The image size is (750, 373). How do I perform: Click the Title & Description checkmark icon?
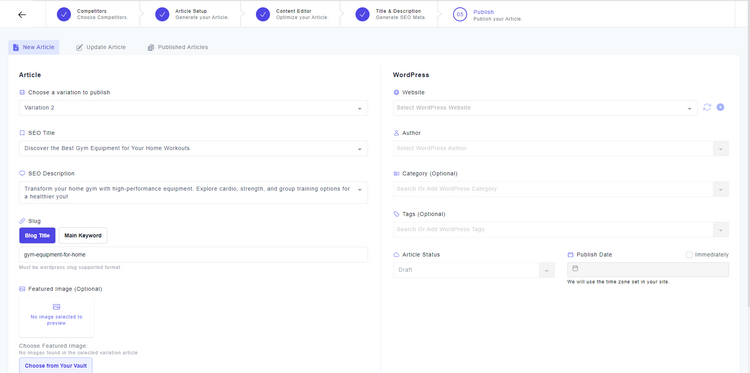point(363,14)
